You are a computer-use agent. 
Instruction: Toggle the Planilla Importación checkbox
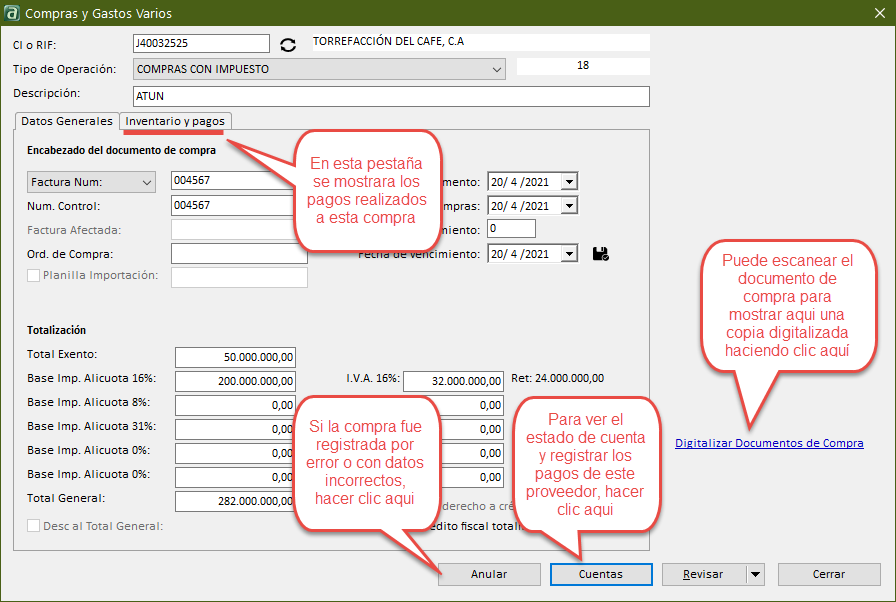click(34, 275)
